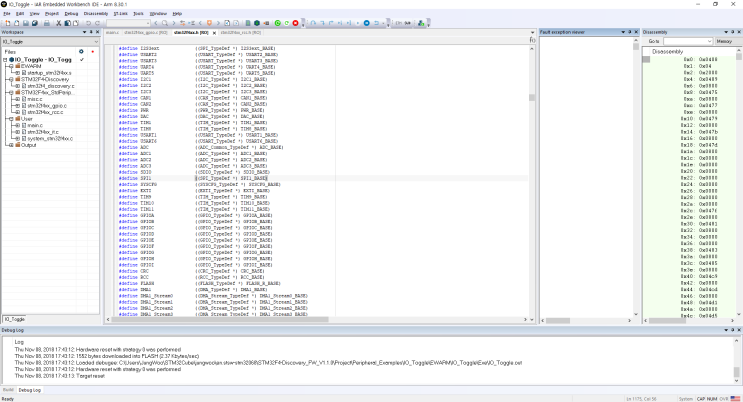Select the Debug Log tab at bottom

29,389
